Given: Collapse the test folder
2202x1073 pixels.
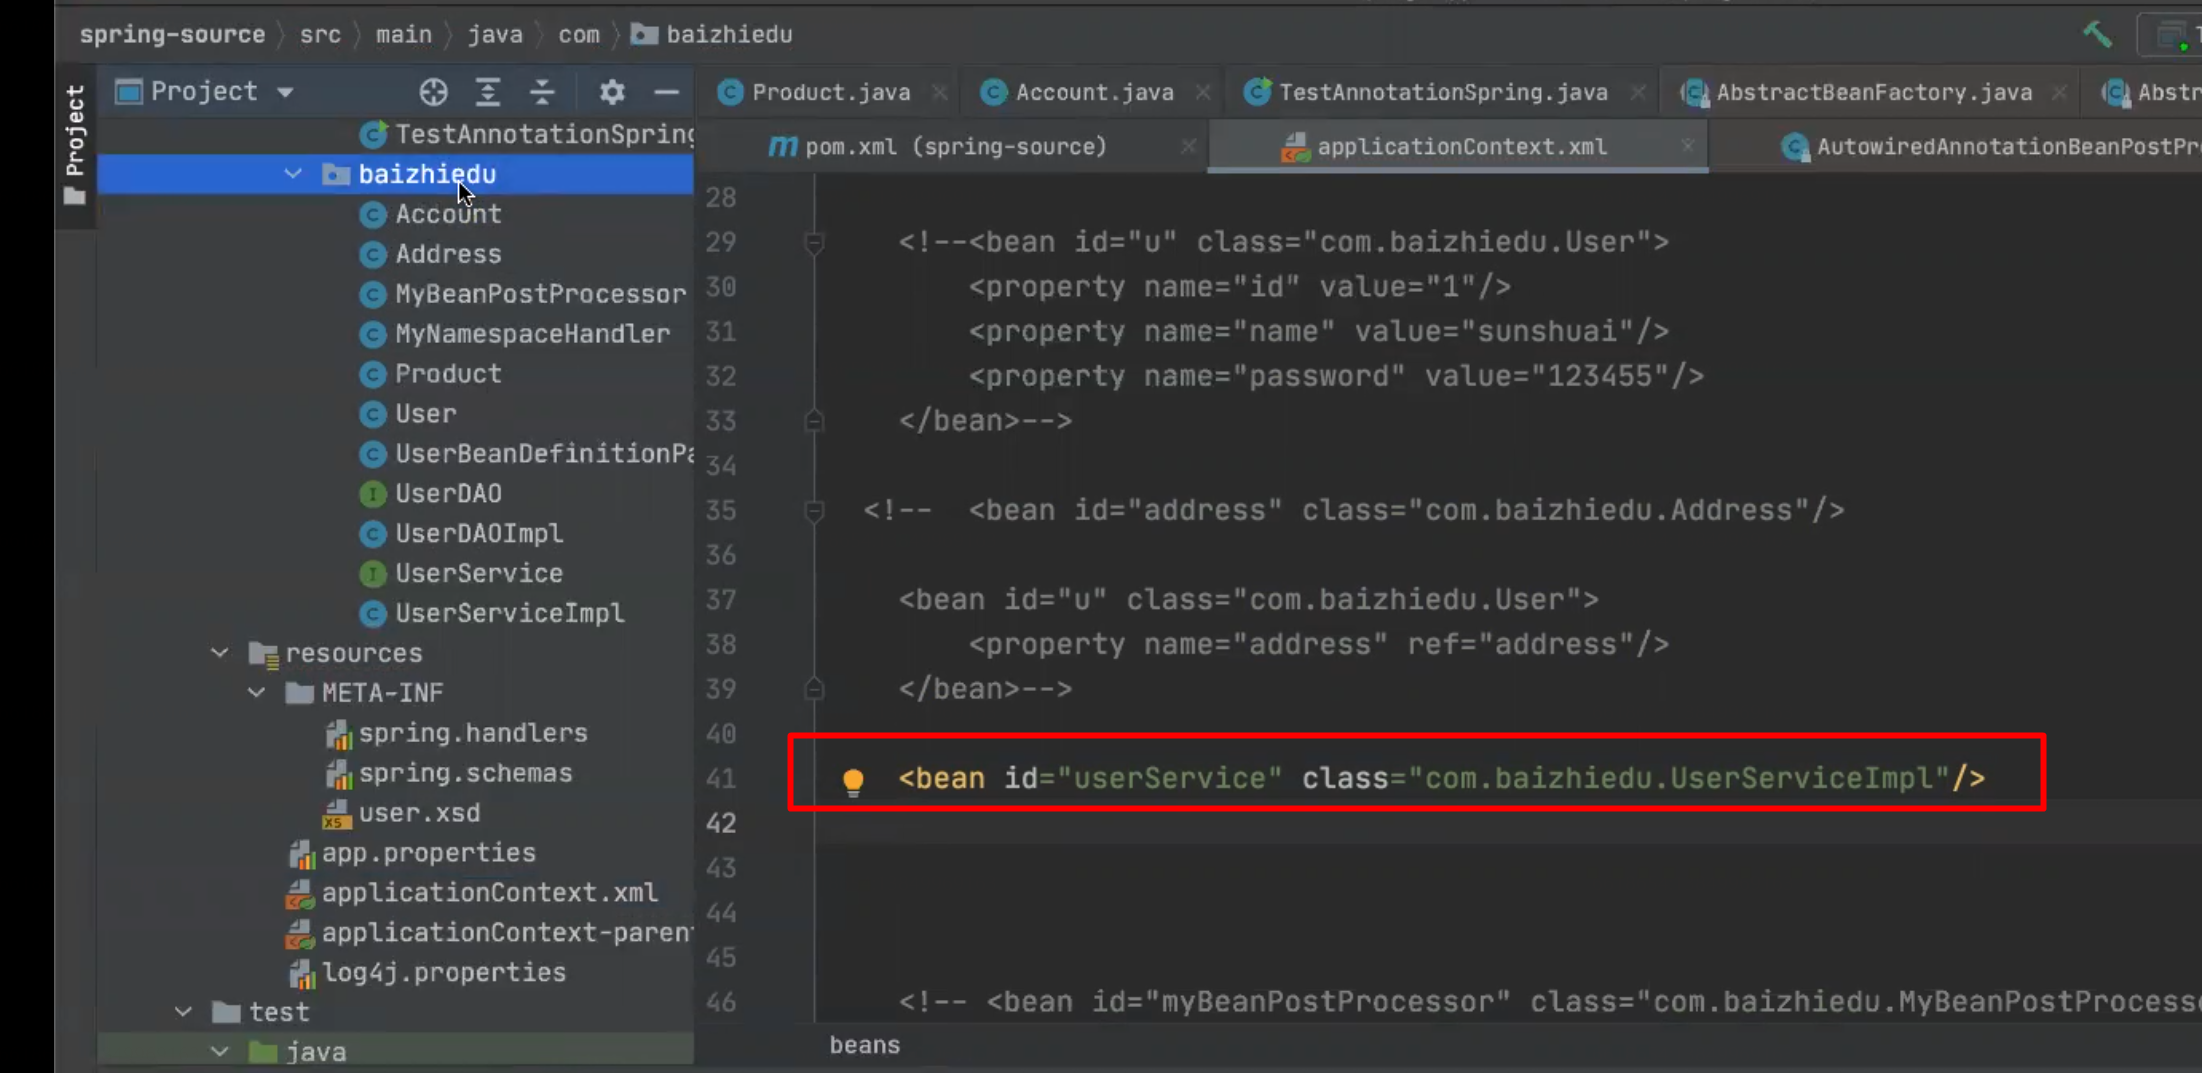Looking at the screenshot, I should pyautogui.click(x=184, y=1012).
